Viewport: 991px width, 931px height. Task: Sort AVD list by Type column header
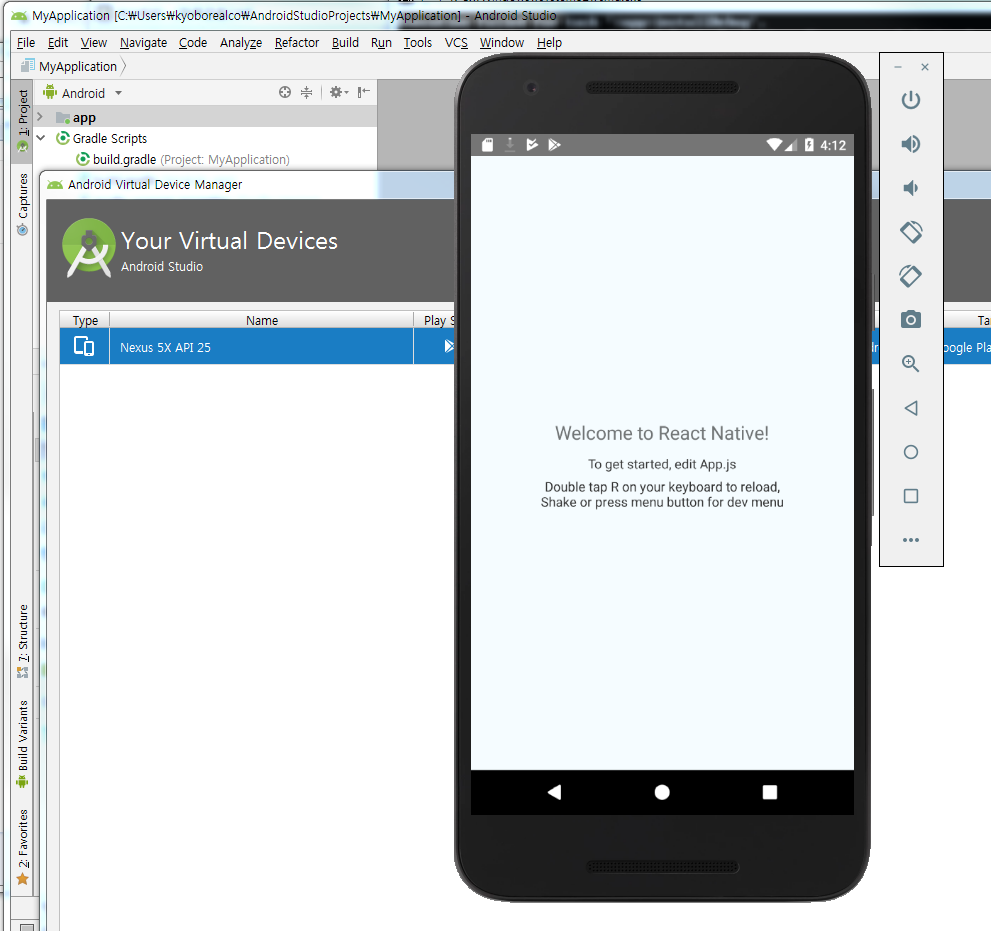click(x=85, y=320)
